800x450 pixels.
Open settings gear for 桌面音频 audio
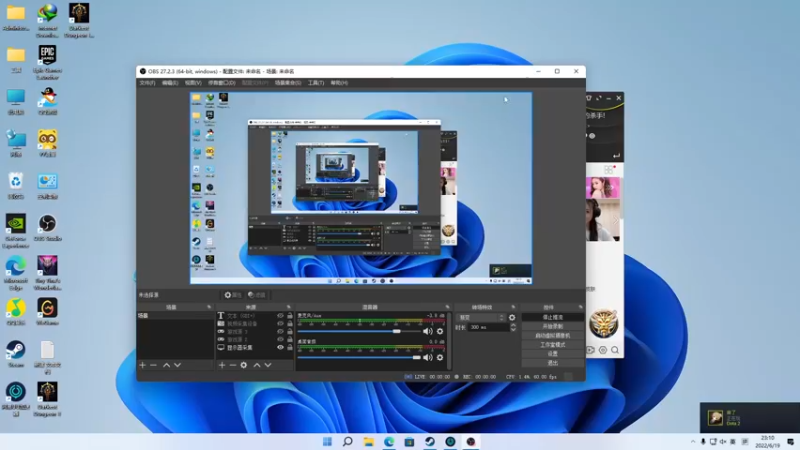pyautogui.click(x=440, y=358)
